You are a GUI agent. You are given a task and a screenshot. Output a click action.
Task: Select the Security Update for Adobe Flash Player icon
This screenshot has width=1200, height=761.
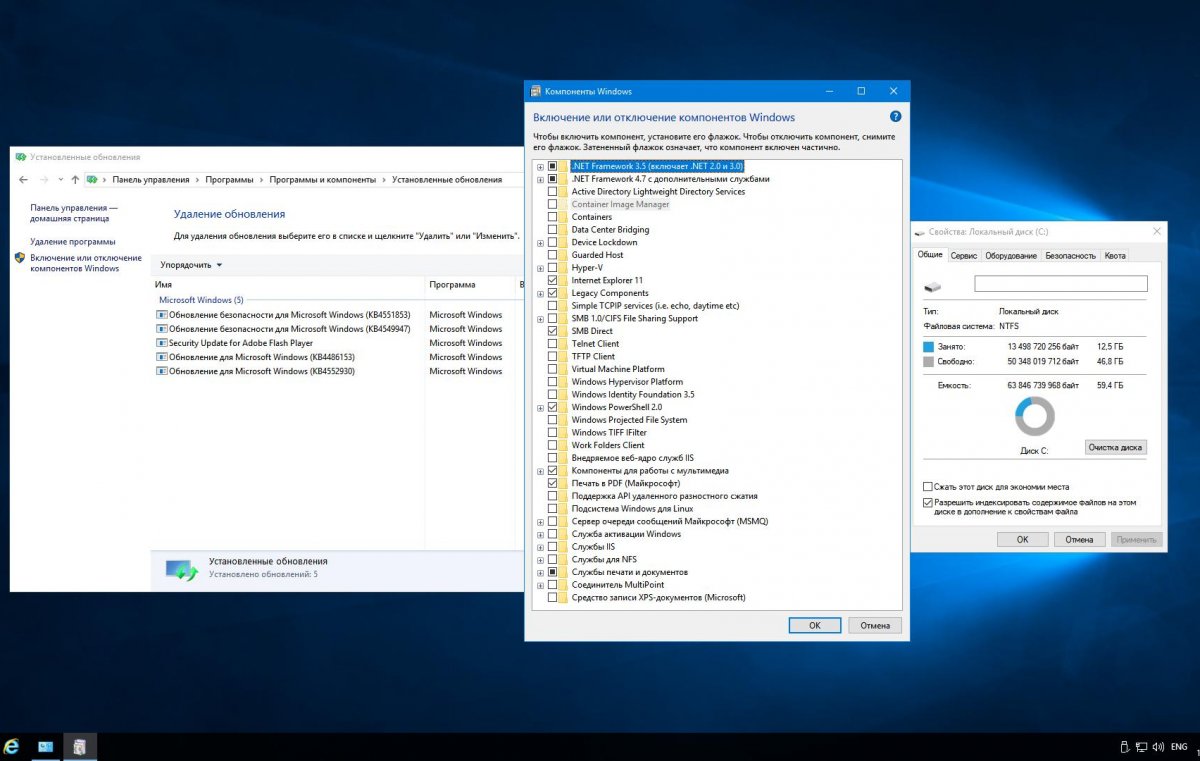pyautogui.click(x=162, y=343)
